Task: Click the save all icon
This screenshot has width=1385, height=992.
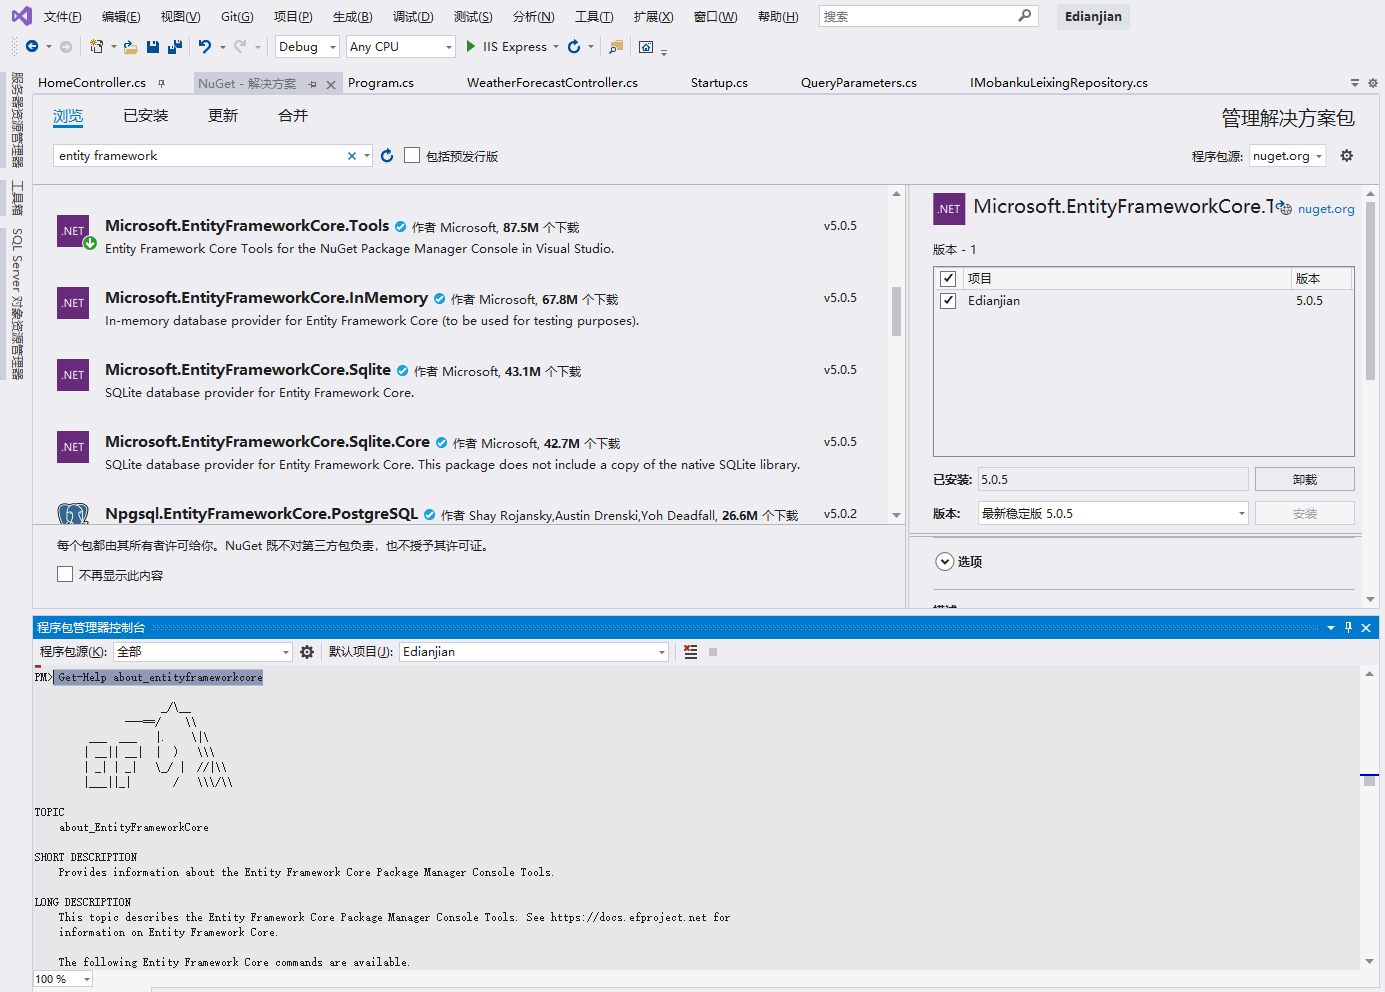Action: coord(175,47)
